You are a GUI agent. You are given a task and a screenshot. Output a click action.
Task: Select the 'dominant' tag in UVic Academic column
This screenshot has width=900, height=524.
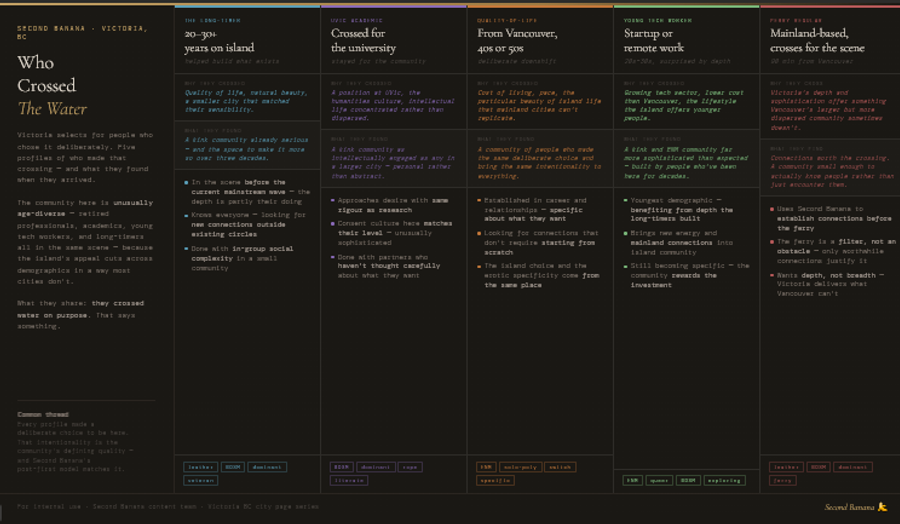click(x=375, y=467)
